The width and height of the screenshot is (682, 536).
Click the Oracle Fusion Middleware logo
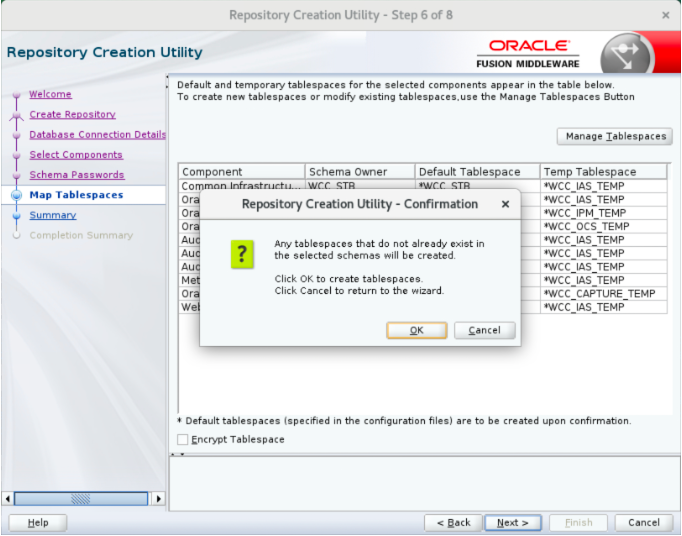tap(528, 54)
